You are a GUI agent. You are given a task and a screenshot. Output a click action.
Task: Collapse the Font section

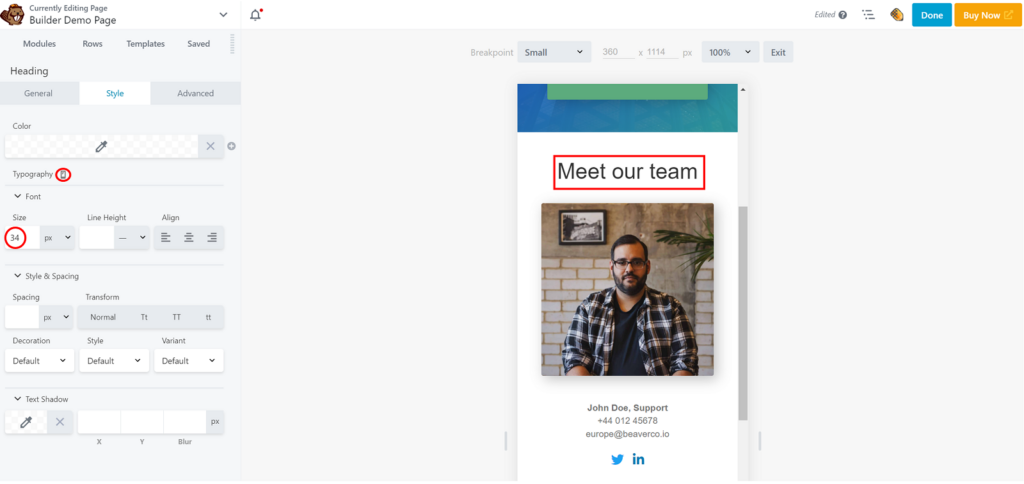pyautogui.click(x=27, y=196)
